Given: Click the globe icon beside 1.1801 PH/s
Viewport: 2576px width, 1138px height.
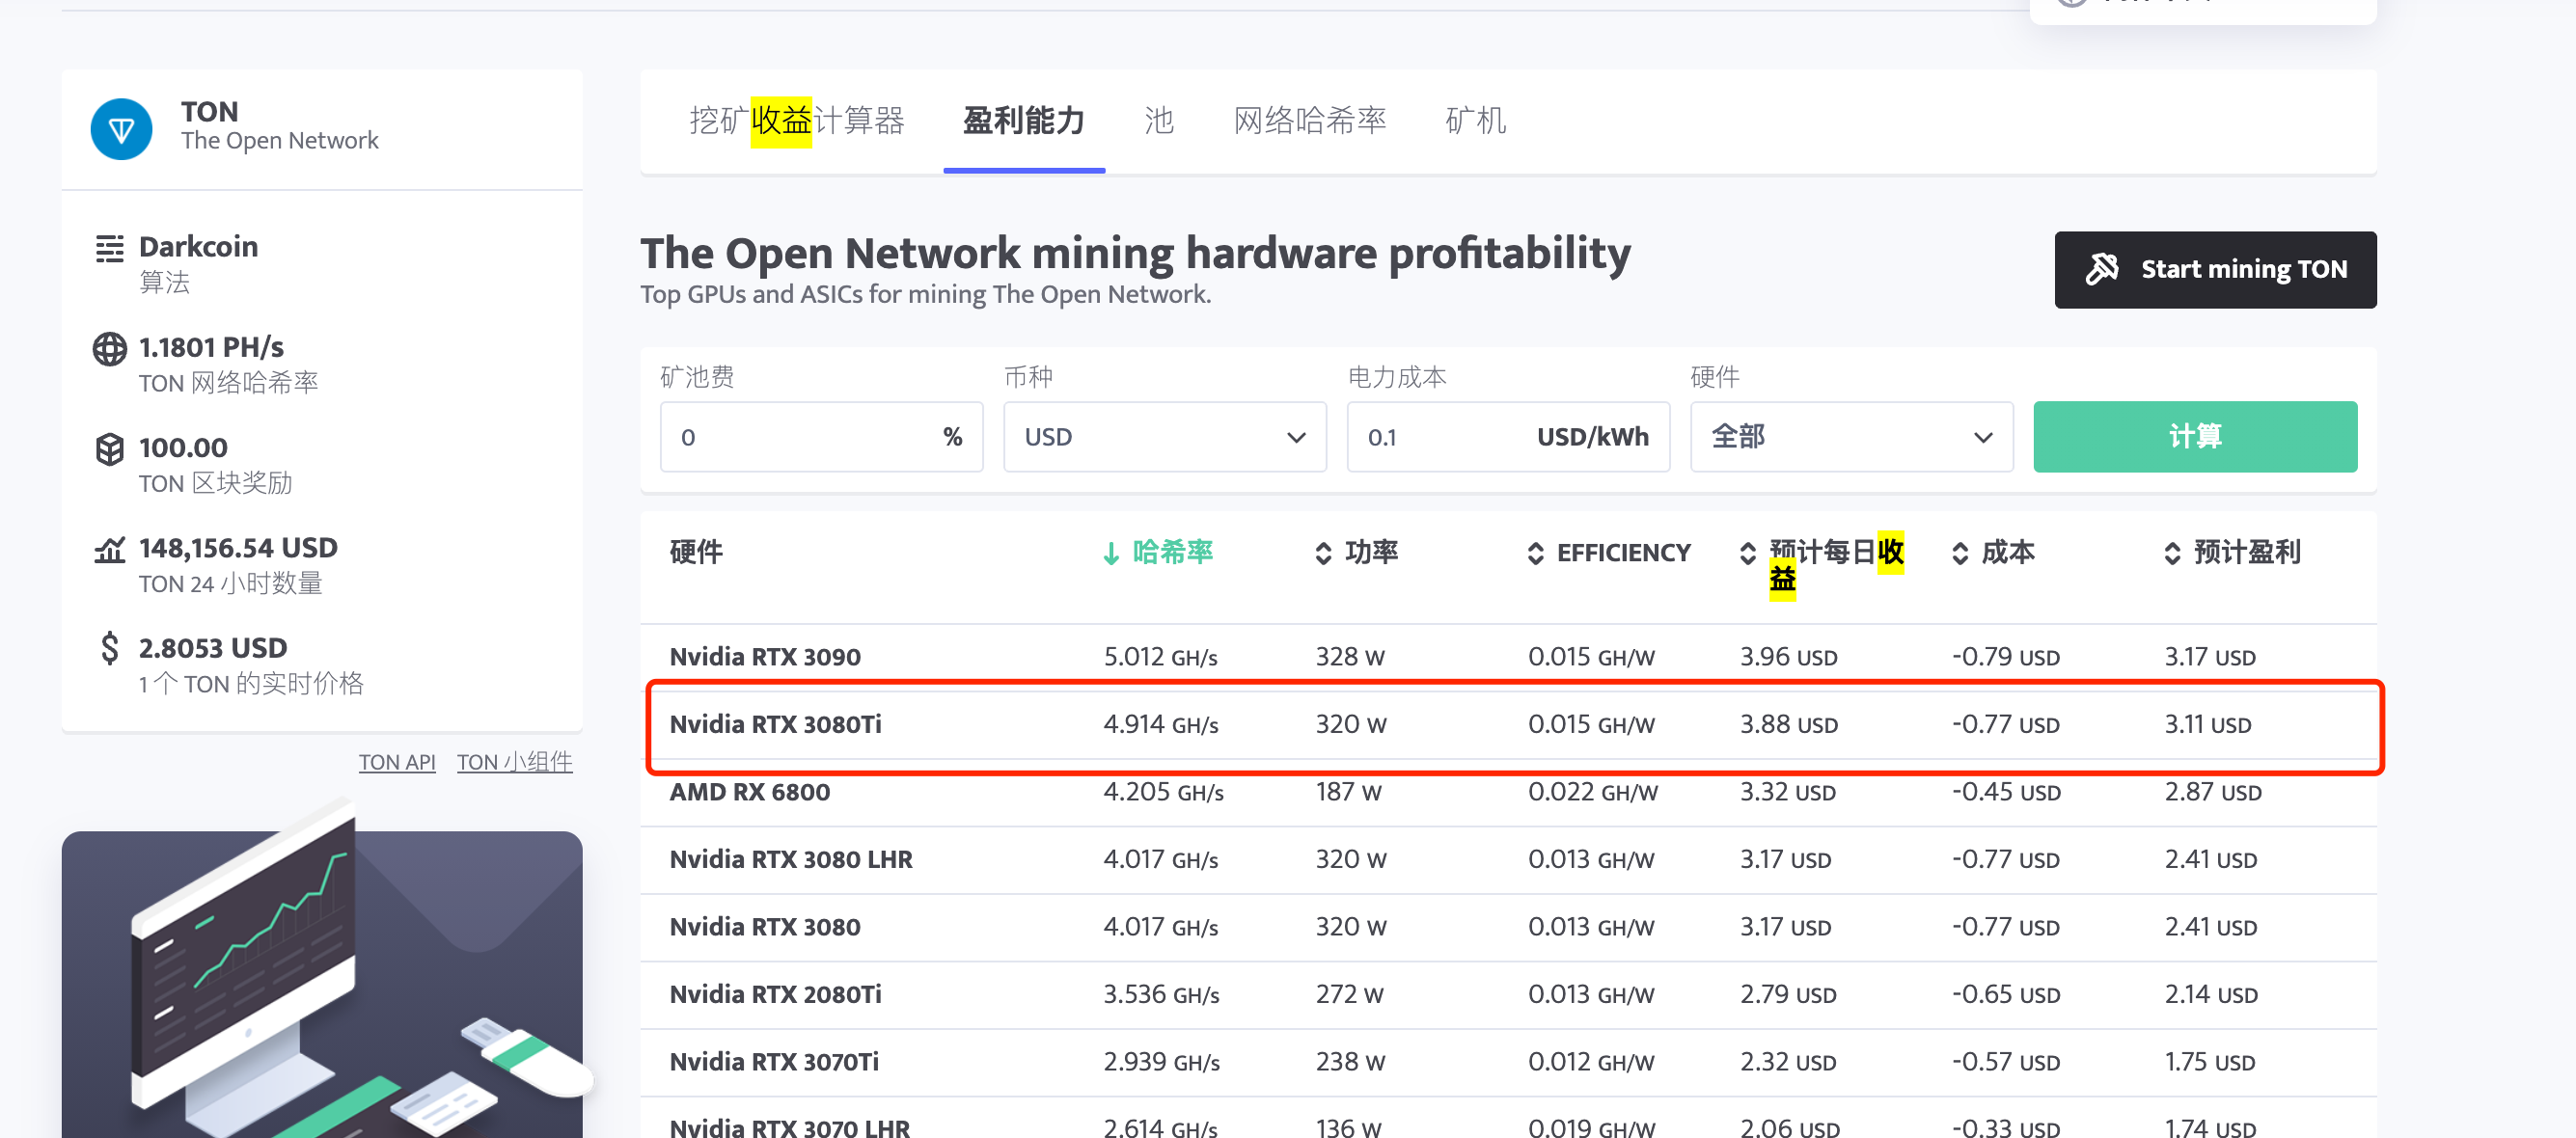Looking at the screenshot, I should [109, 349].
